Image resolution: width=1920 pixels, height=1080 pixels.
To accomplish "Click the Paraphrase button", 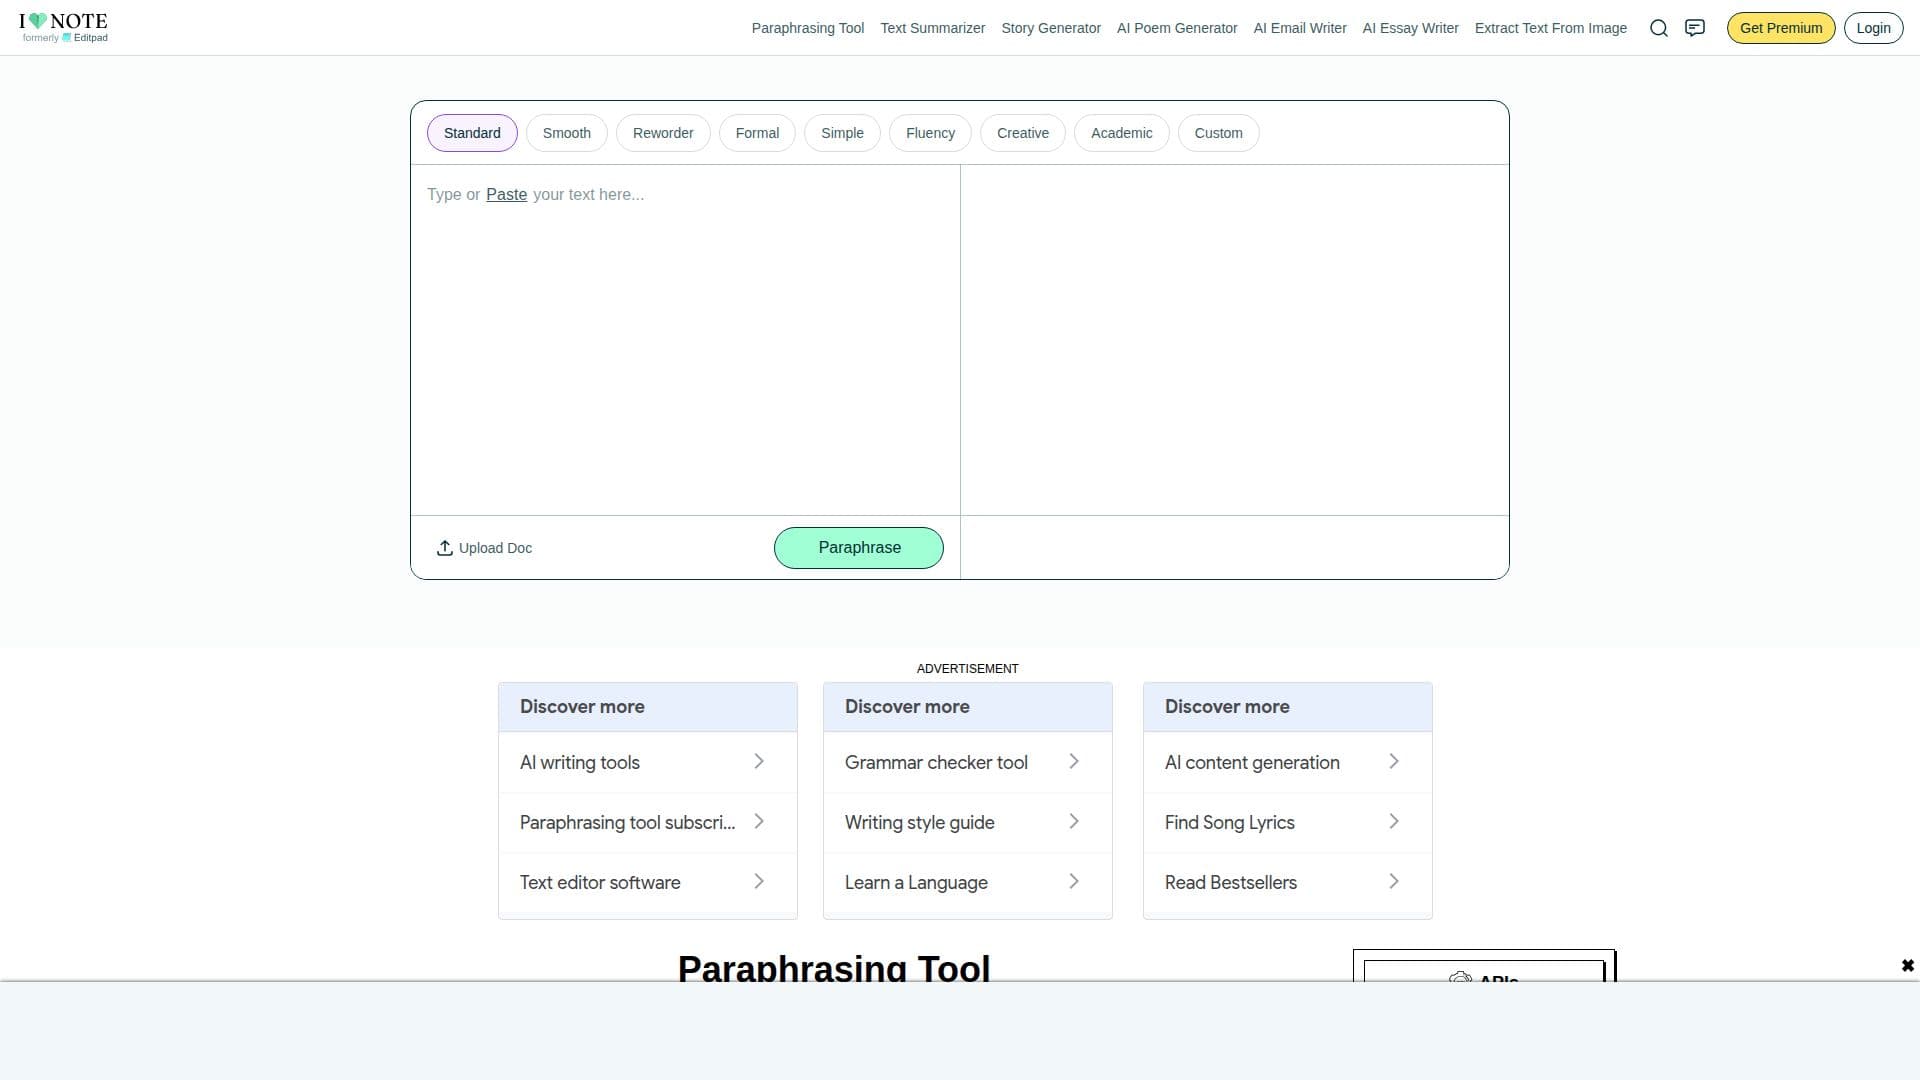I will tap(859, 548).
